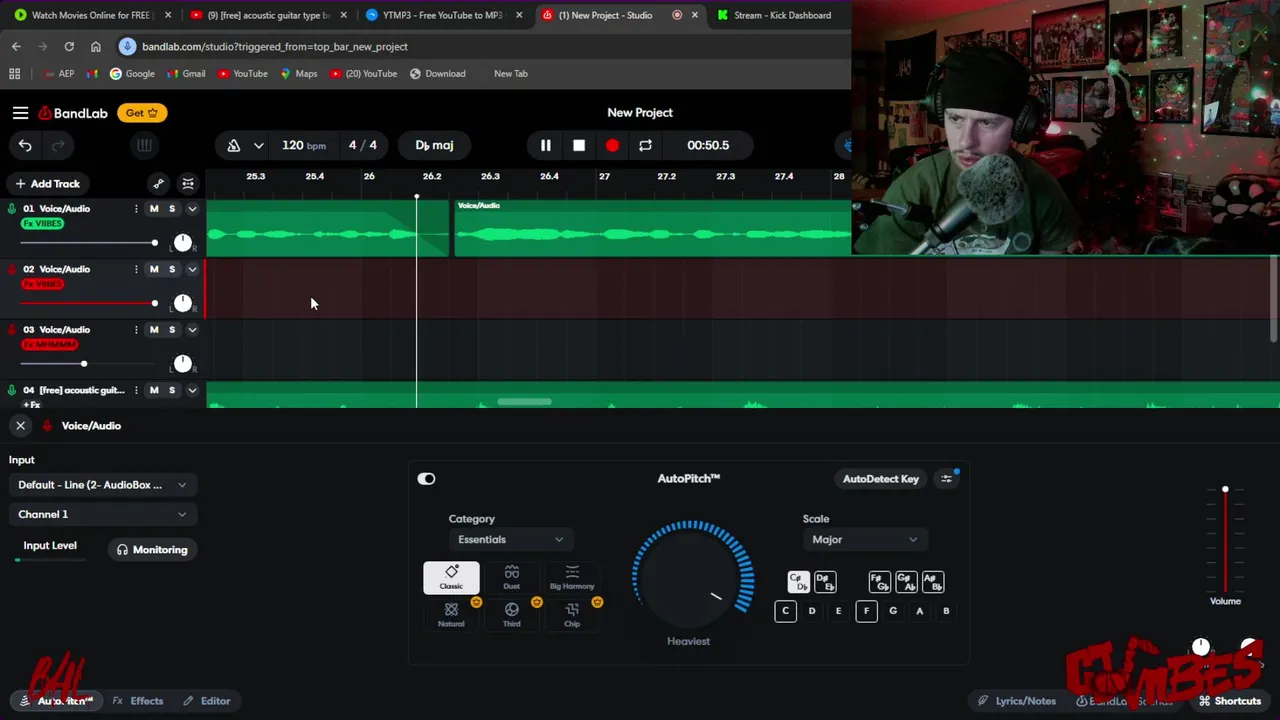
Task: Adjust track 01 pan knob
Action: pyautogui.click(x=183, y=243)
